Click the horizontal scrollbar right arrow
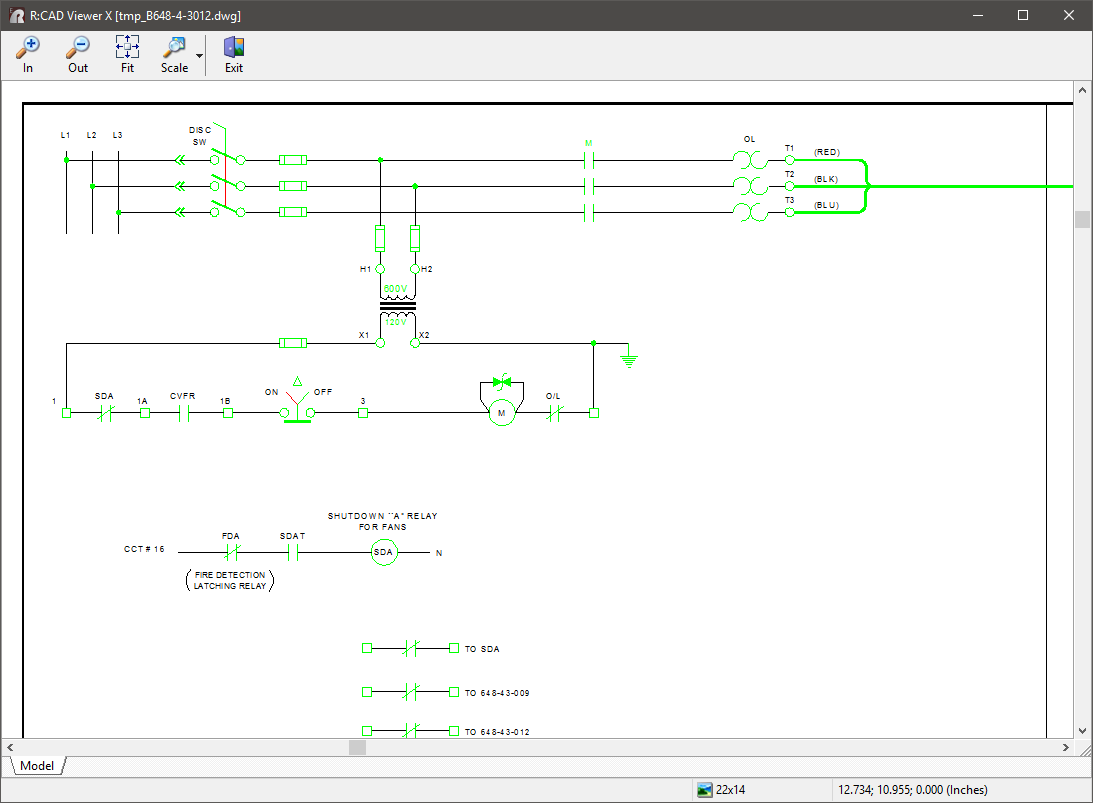Viewport: 1093px width, 803px height. (1067, 747)
